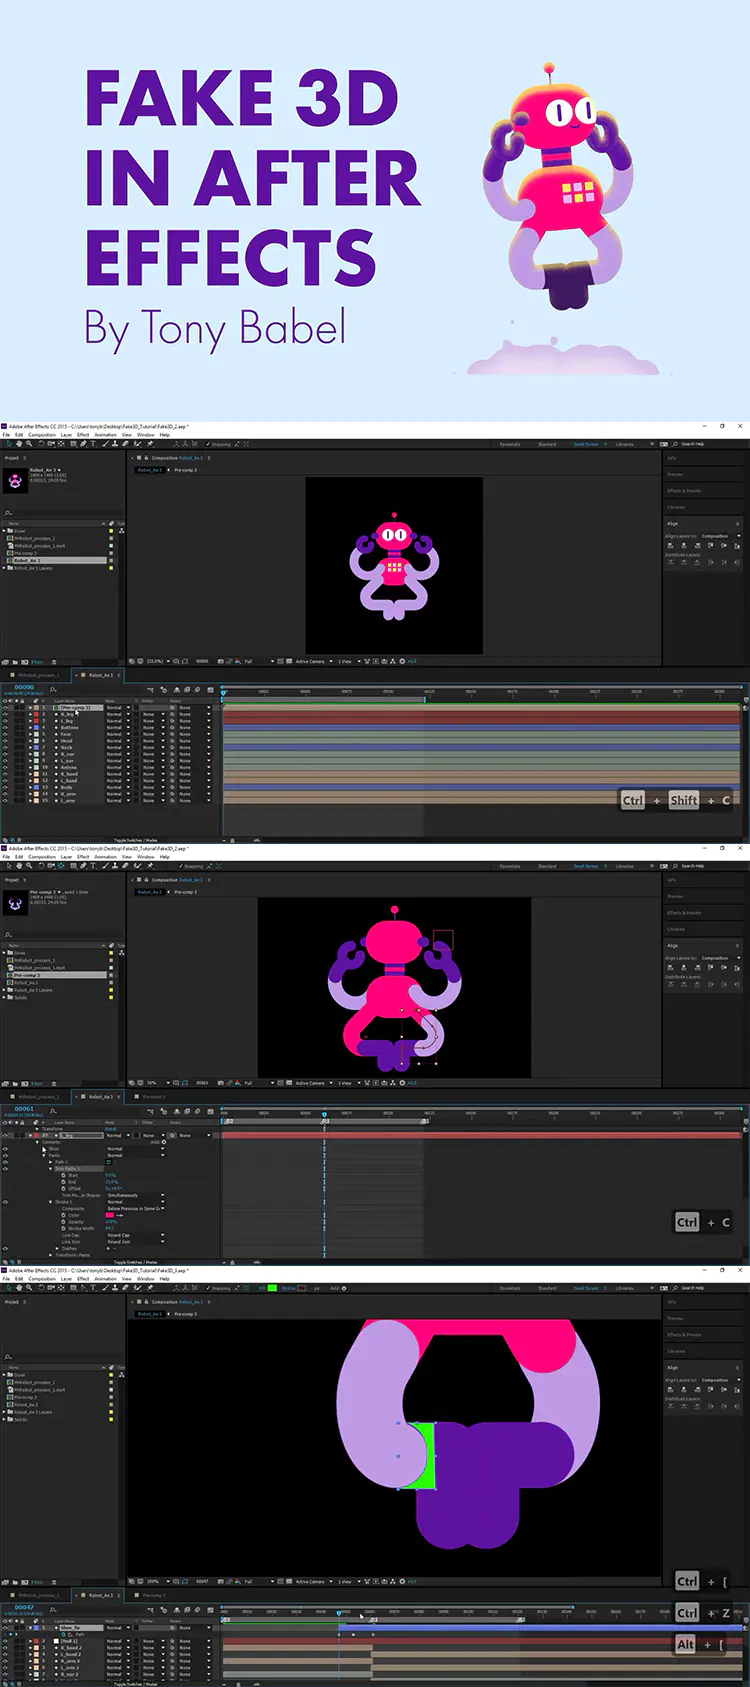Open the graph editor icon in the top timeline header

pos(210,690)
